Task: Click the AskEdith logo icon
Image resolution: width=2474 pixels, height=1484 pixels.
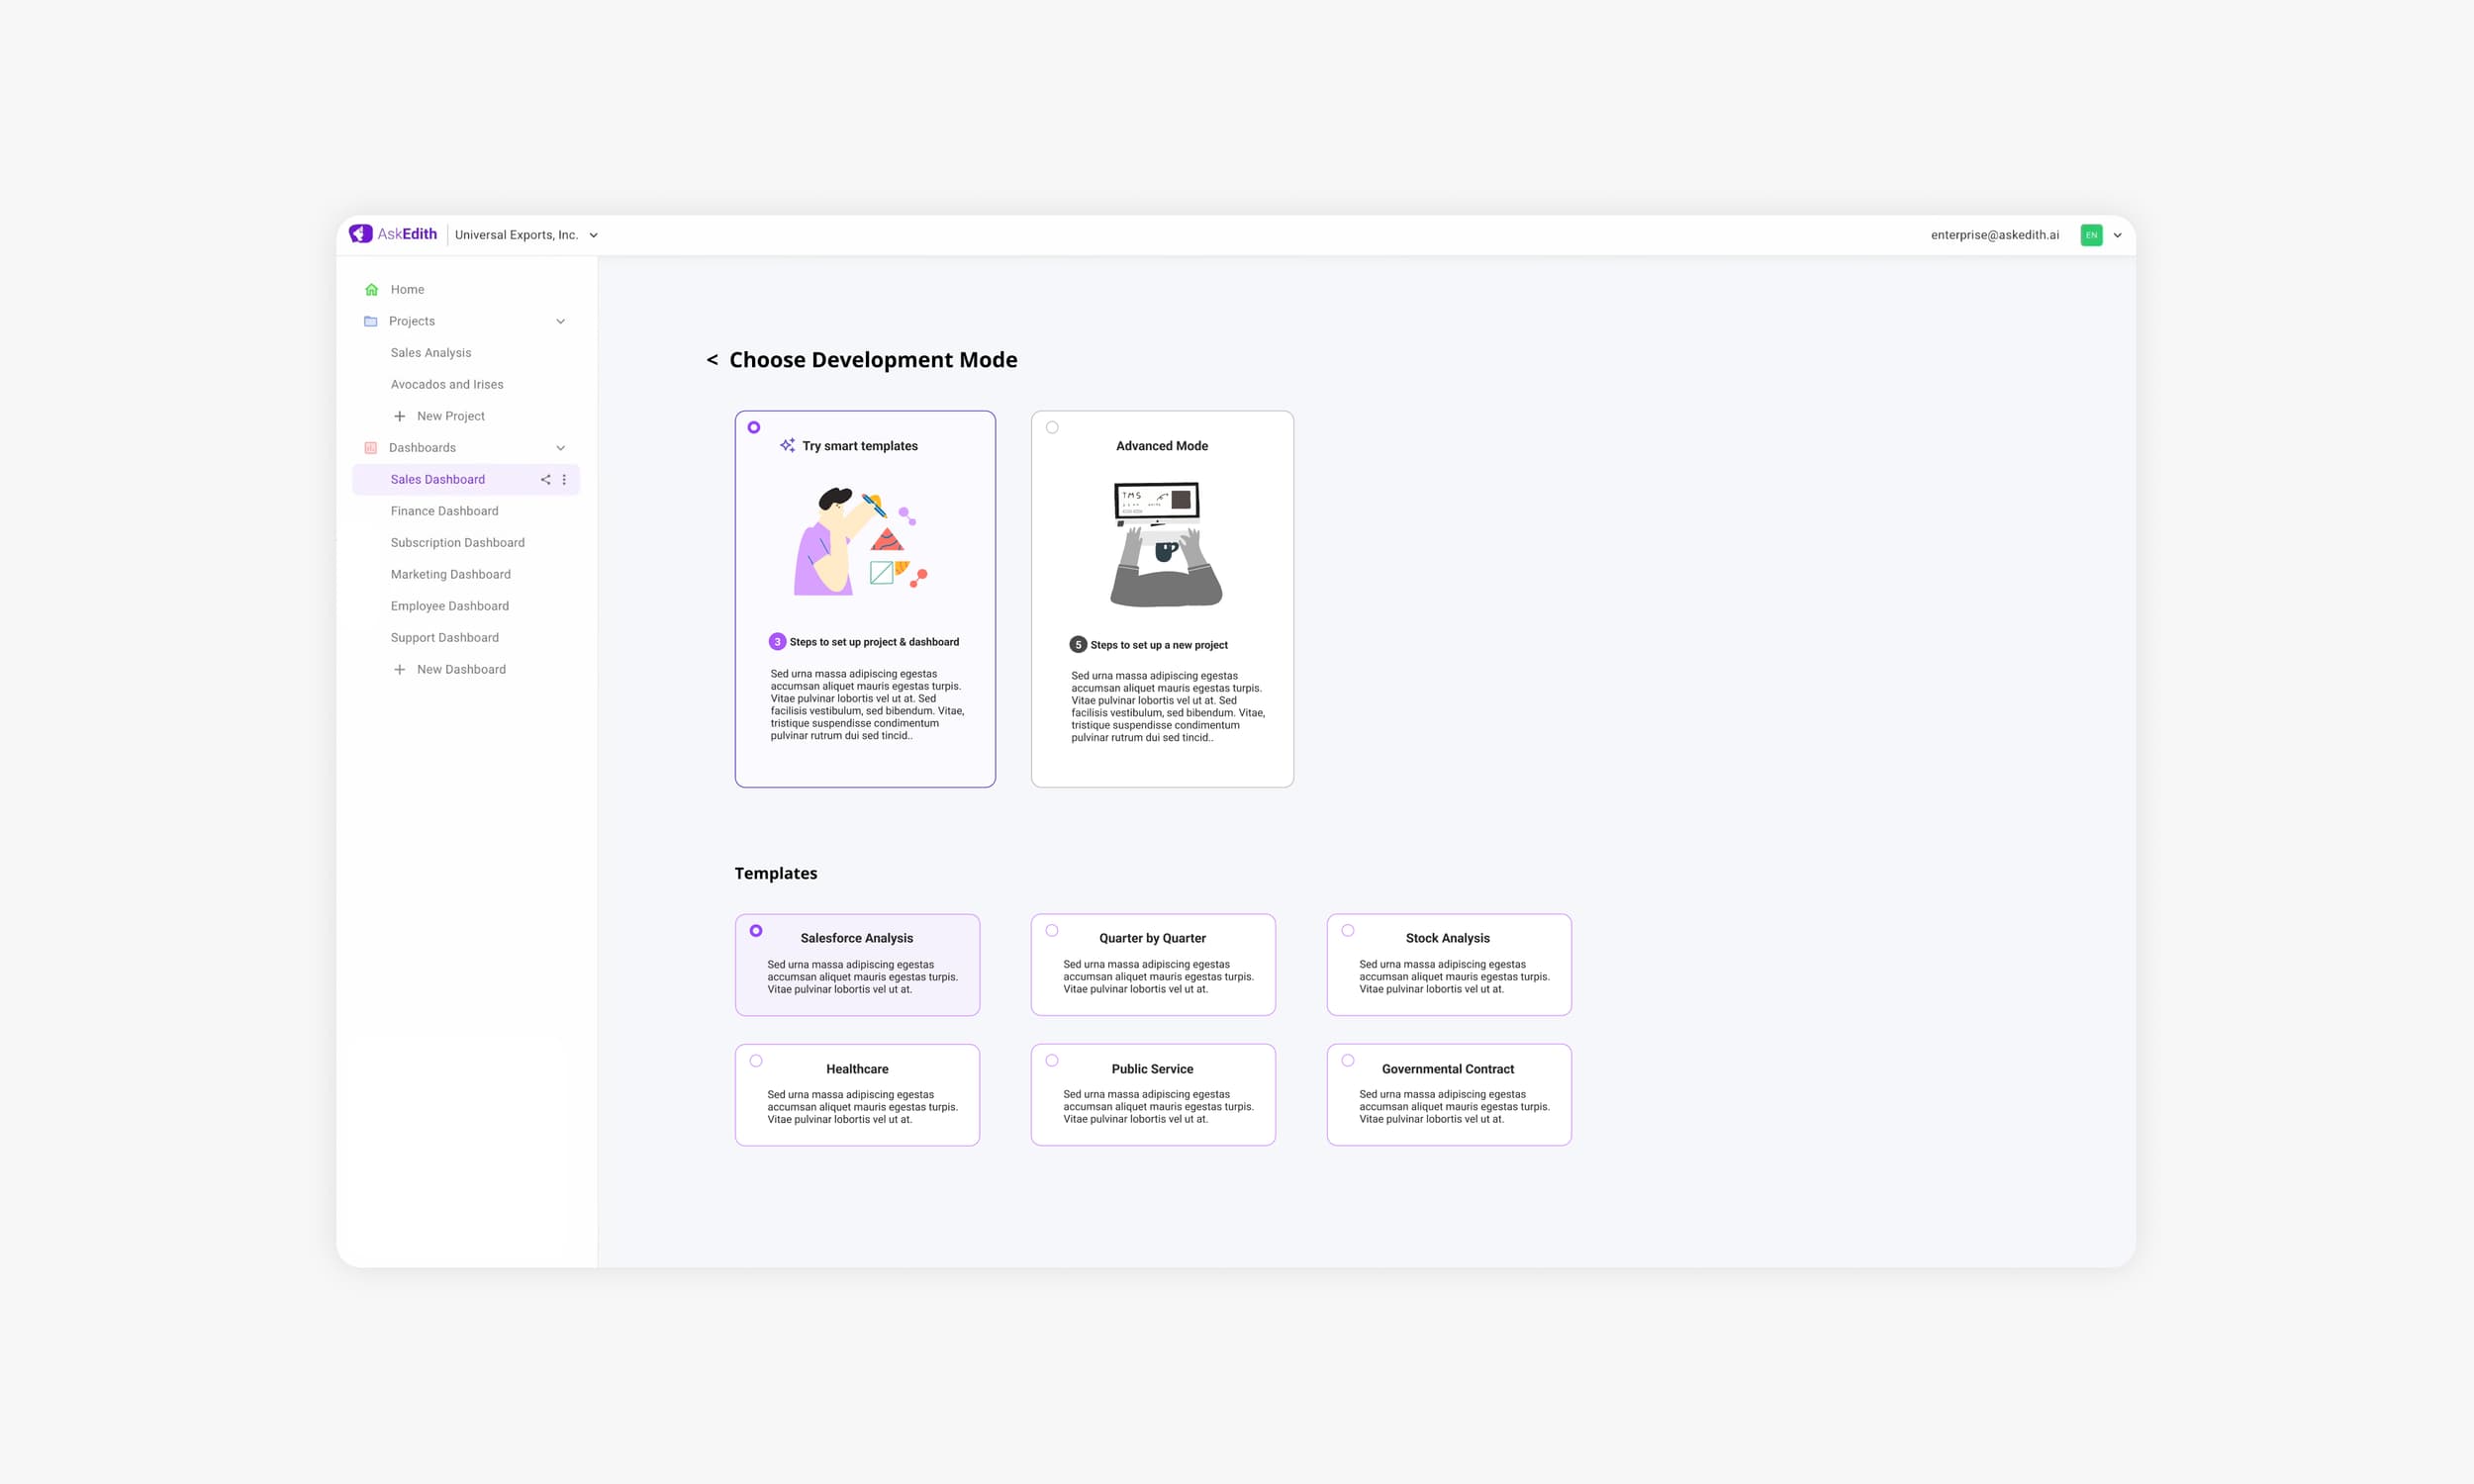Action: point(361,233)
